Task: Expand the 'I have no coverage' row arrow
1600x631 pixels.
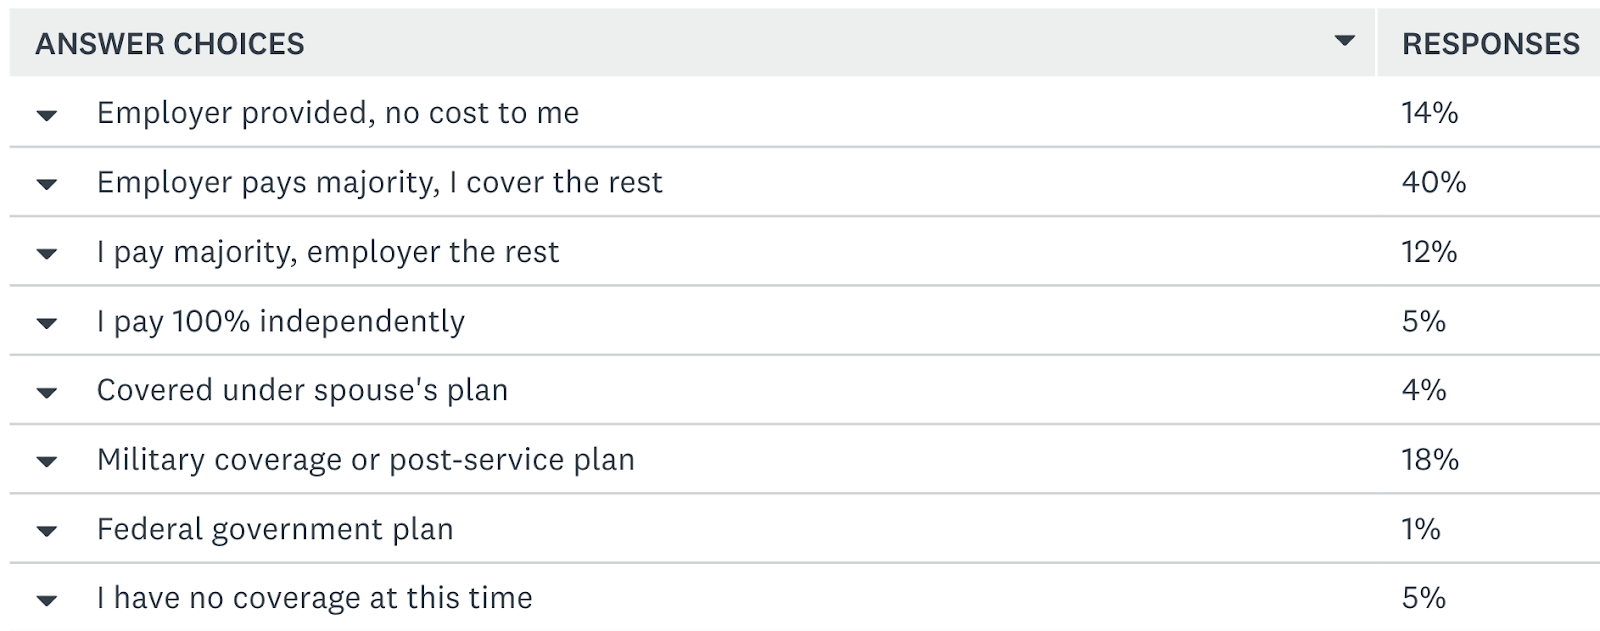Action: click(x=46, y=600)
